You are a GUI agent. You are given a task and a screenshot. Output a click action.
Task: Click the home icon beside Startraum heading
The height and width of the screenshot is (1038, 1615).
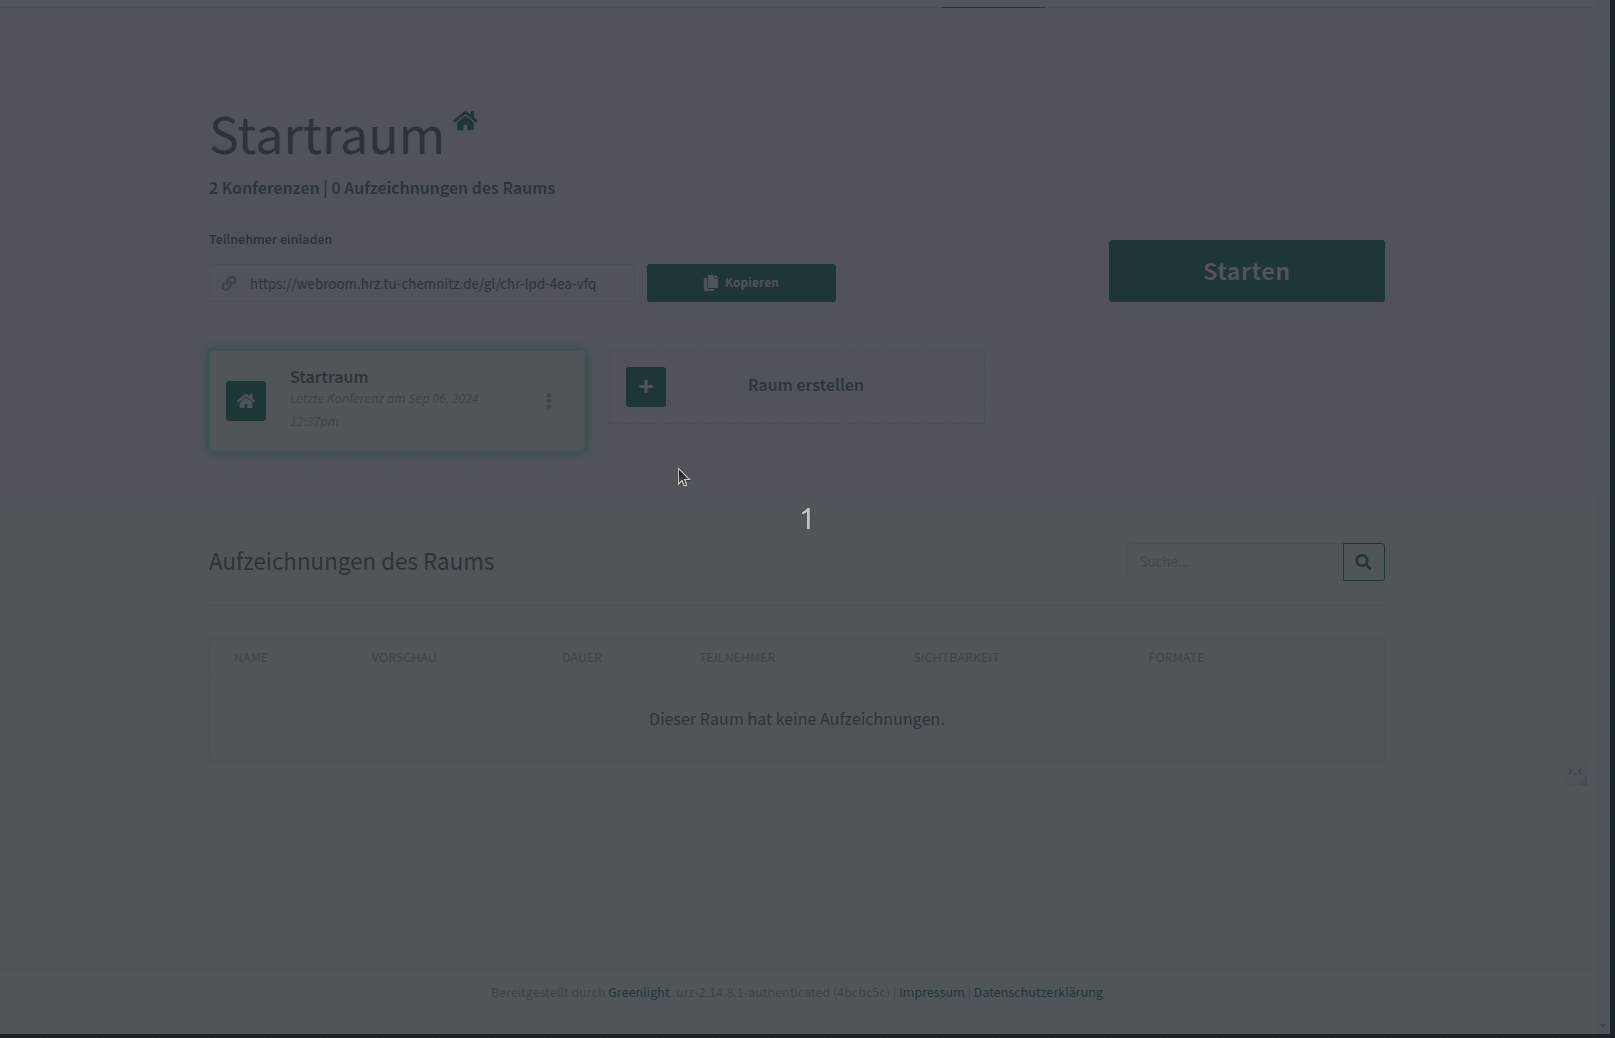tap(465, 121)
